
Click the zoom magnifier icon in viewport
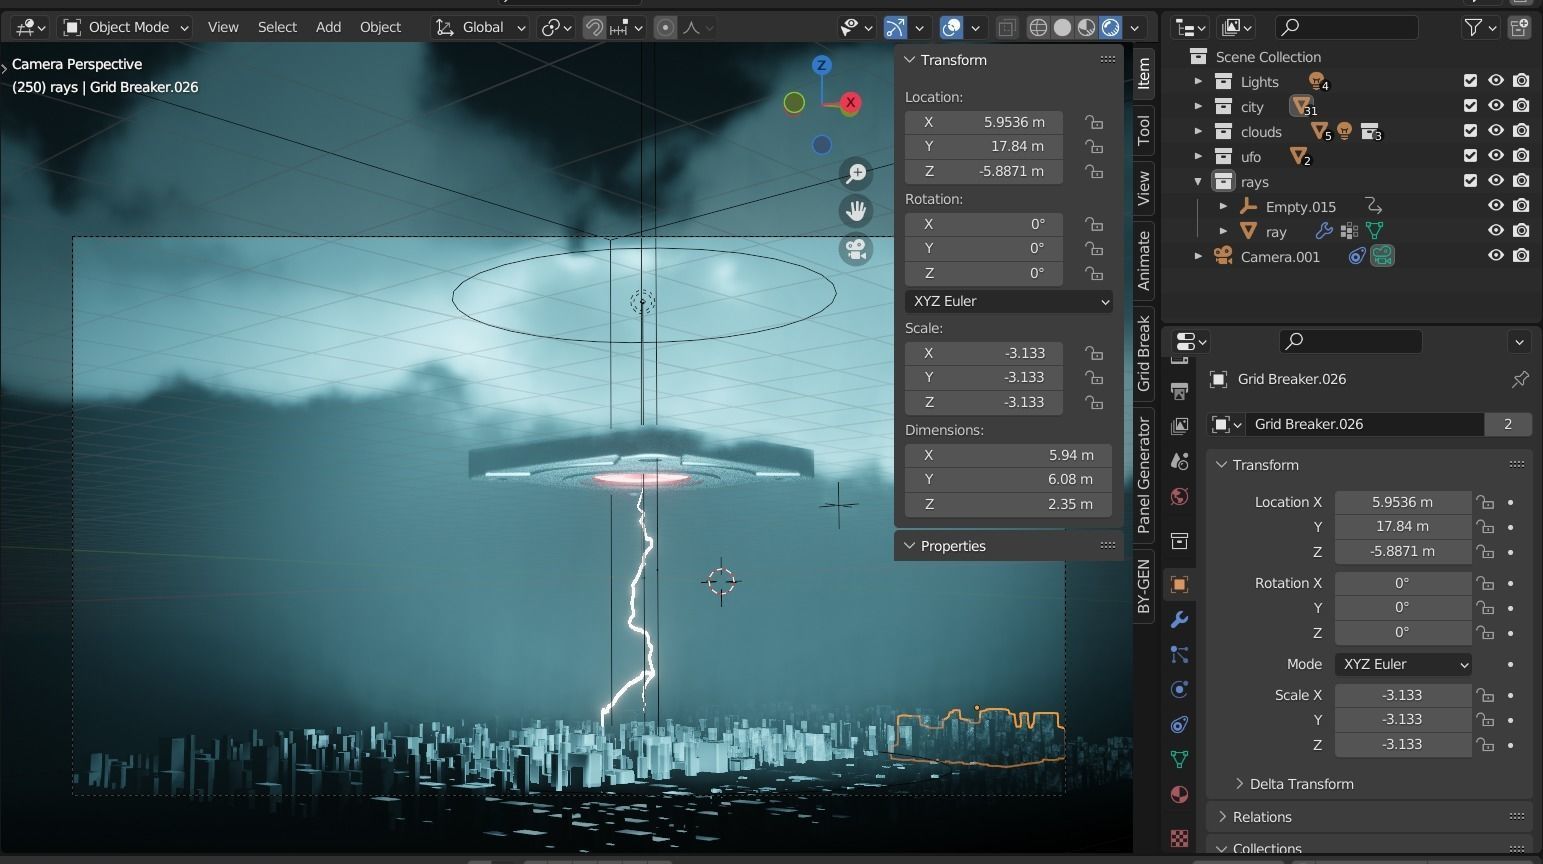[x=856, y=173]
